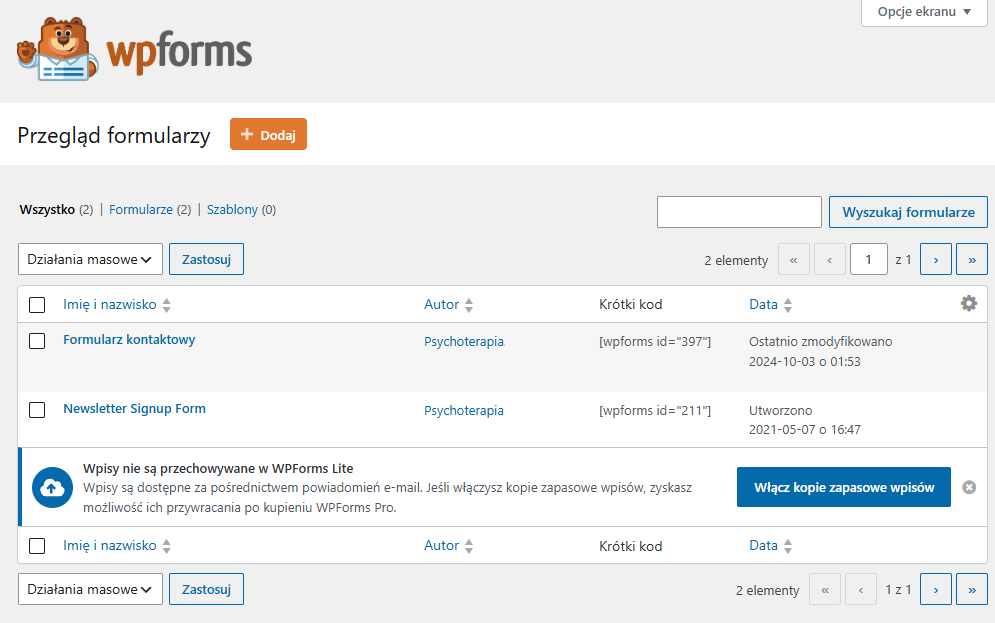The width and height of the screenshot is (995, 623).
Task: Click sort arrows next to header Autor
Action: 469,305
